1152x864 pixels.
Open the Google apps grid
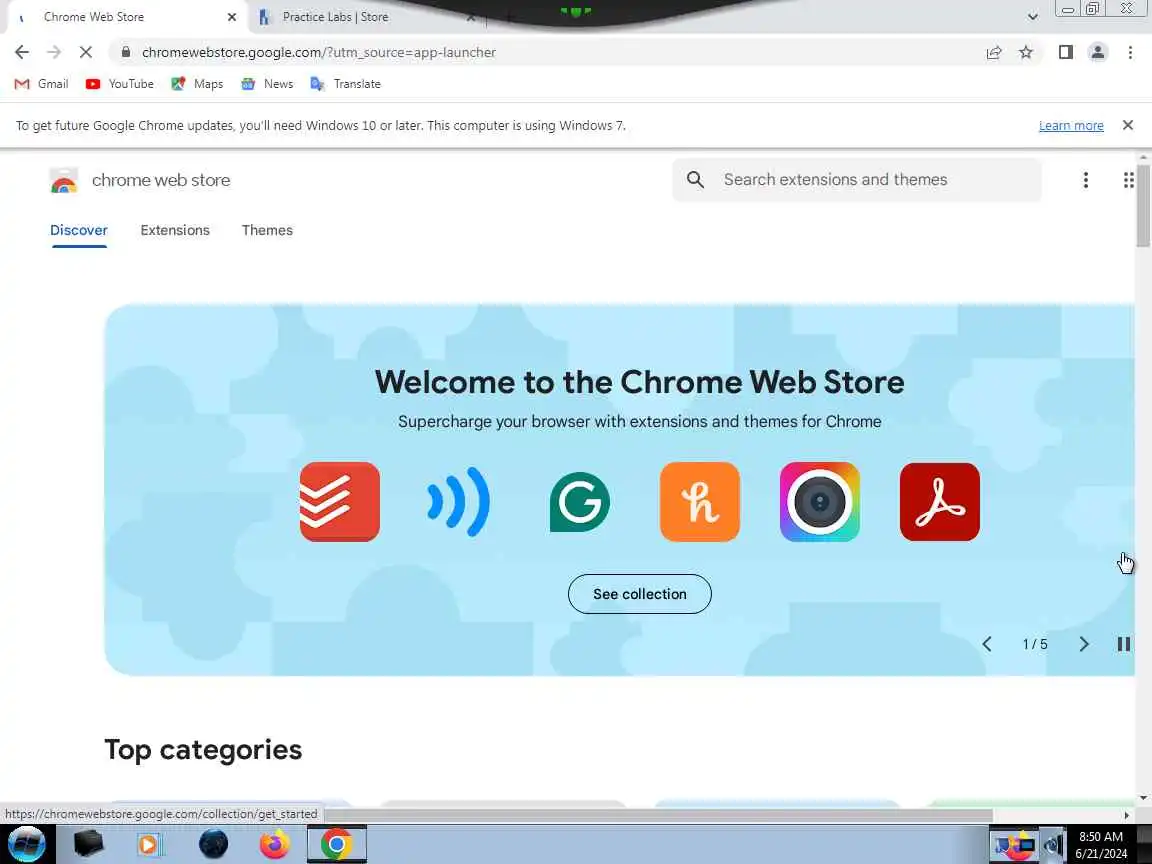click(x=1128, y=180)
